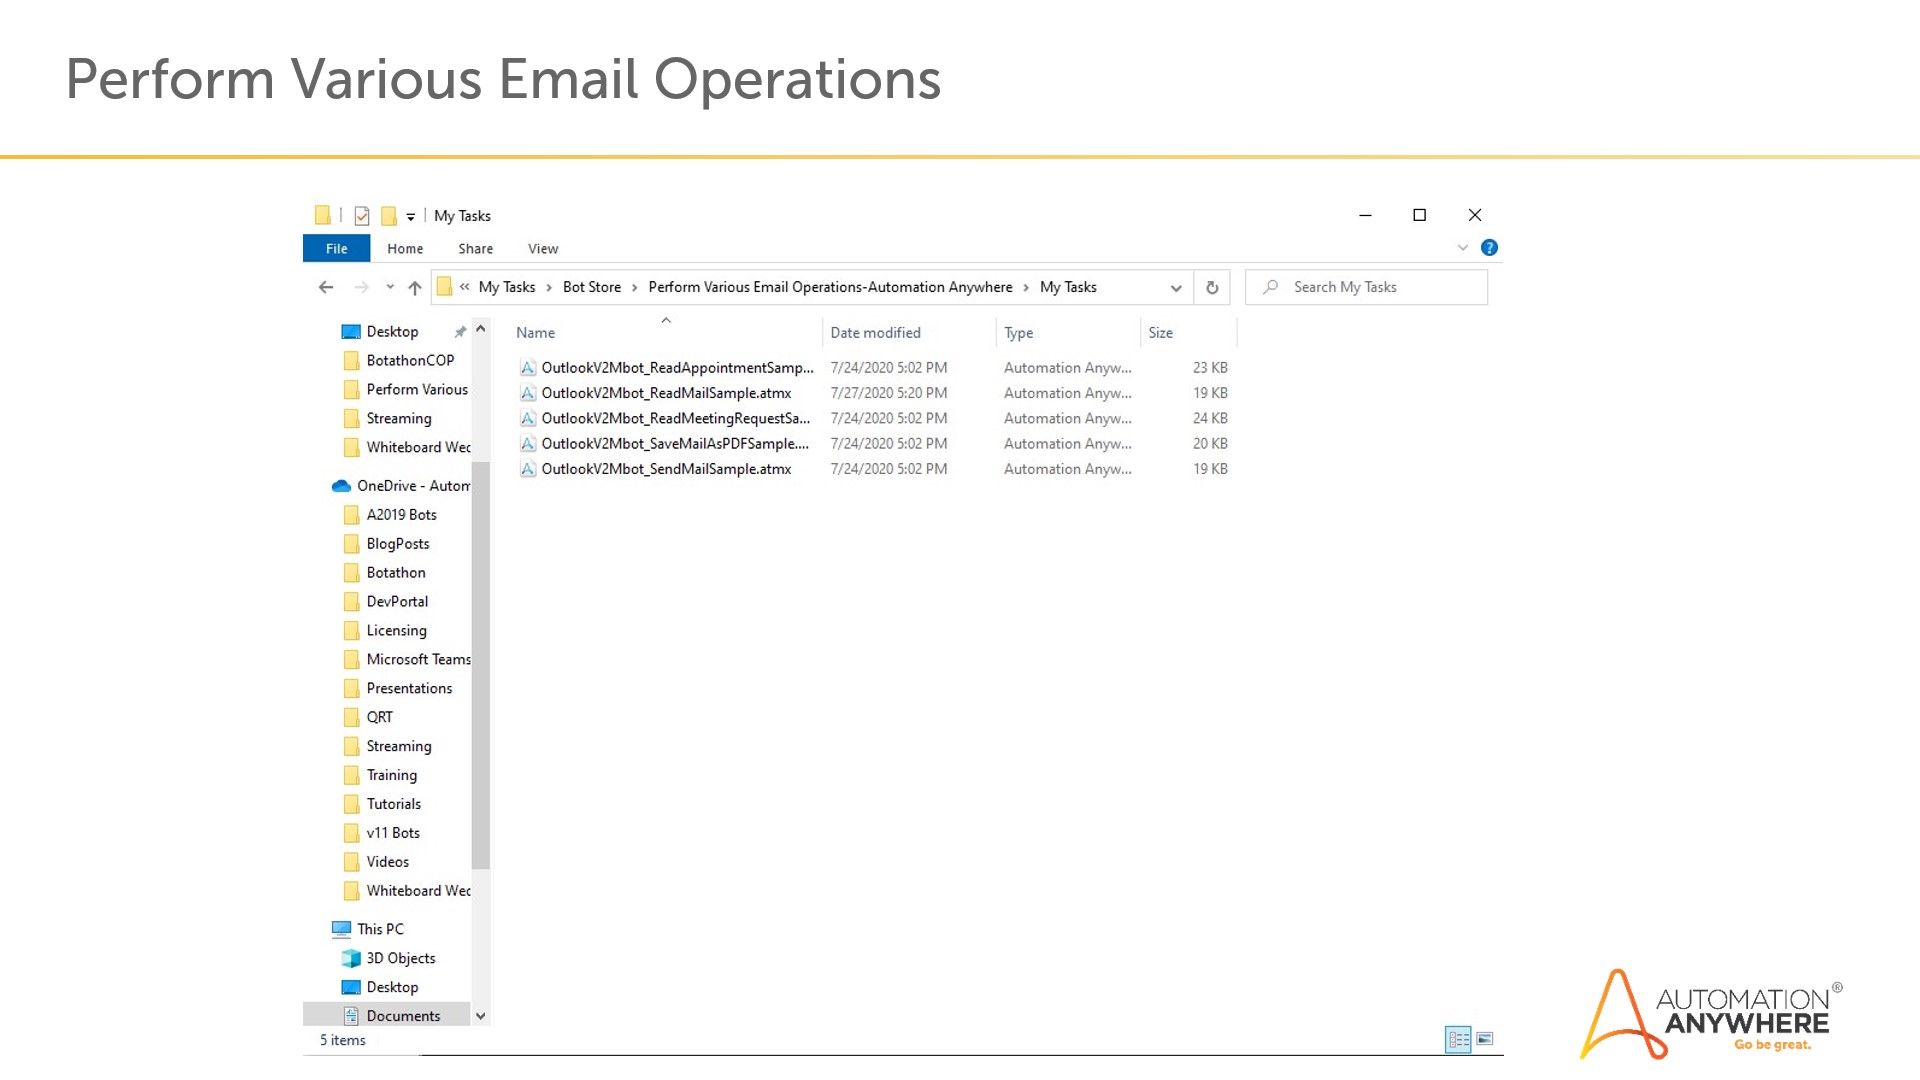The width and height of the screenshot is (1920, 1080).
Task: Open the Recent locations dropdown arrow
Action: [x=390, y=288]
